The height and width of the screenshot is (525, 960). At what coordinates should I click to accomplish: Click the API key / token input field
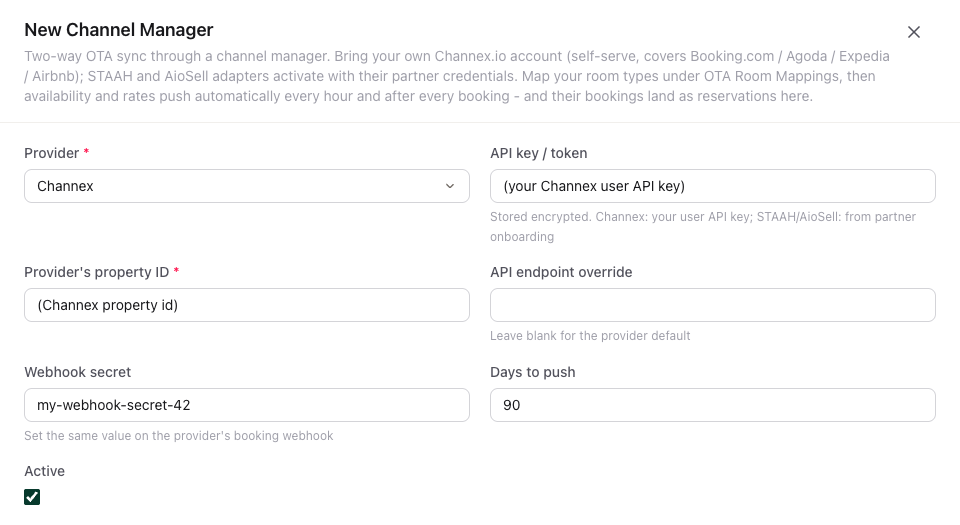point(713,186)
